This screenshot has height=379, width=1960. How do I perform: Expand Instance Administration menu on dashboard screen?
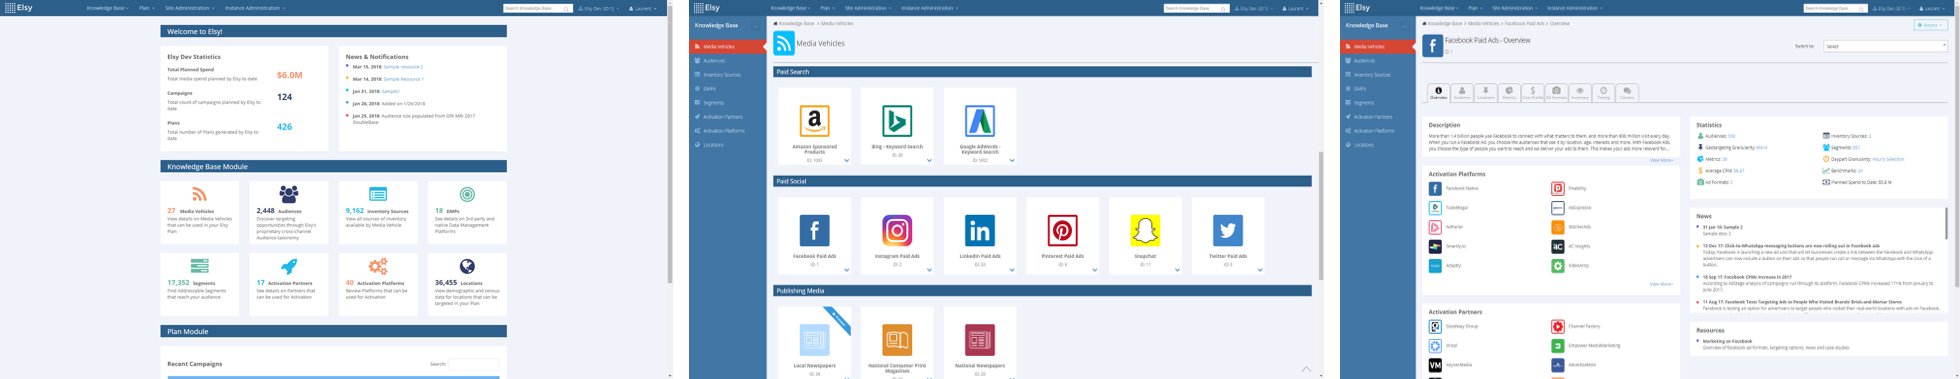(255, 8)
